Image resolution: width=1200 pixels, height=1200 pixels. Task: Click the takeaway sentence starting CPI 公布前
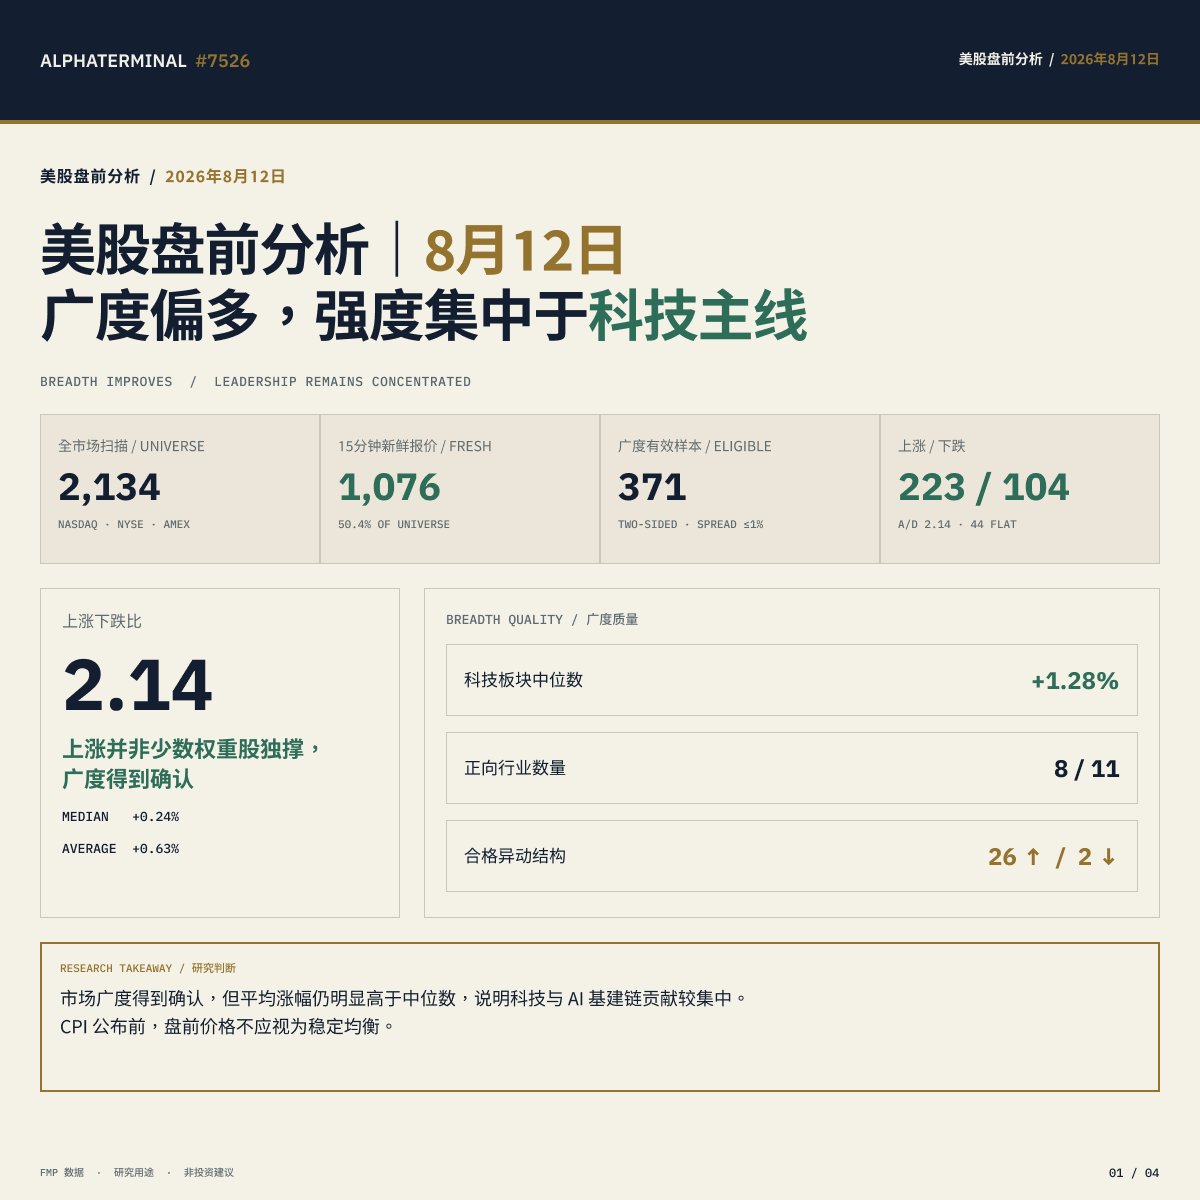pyautogui.click(x=228, y=1026)
